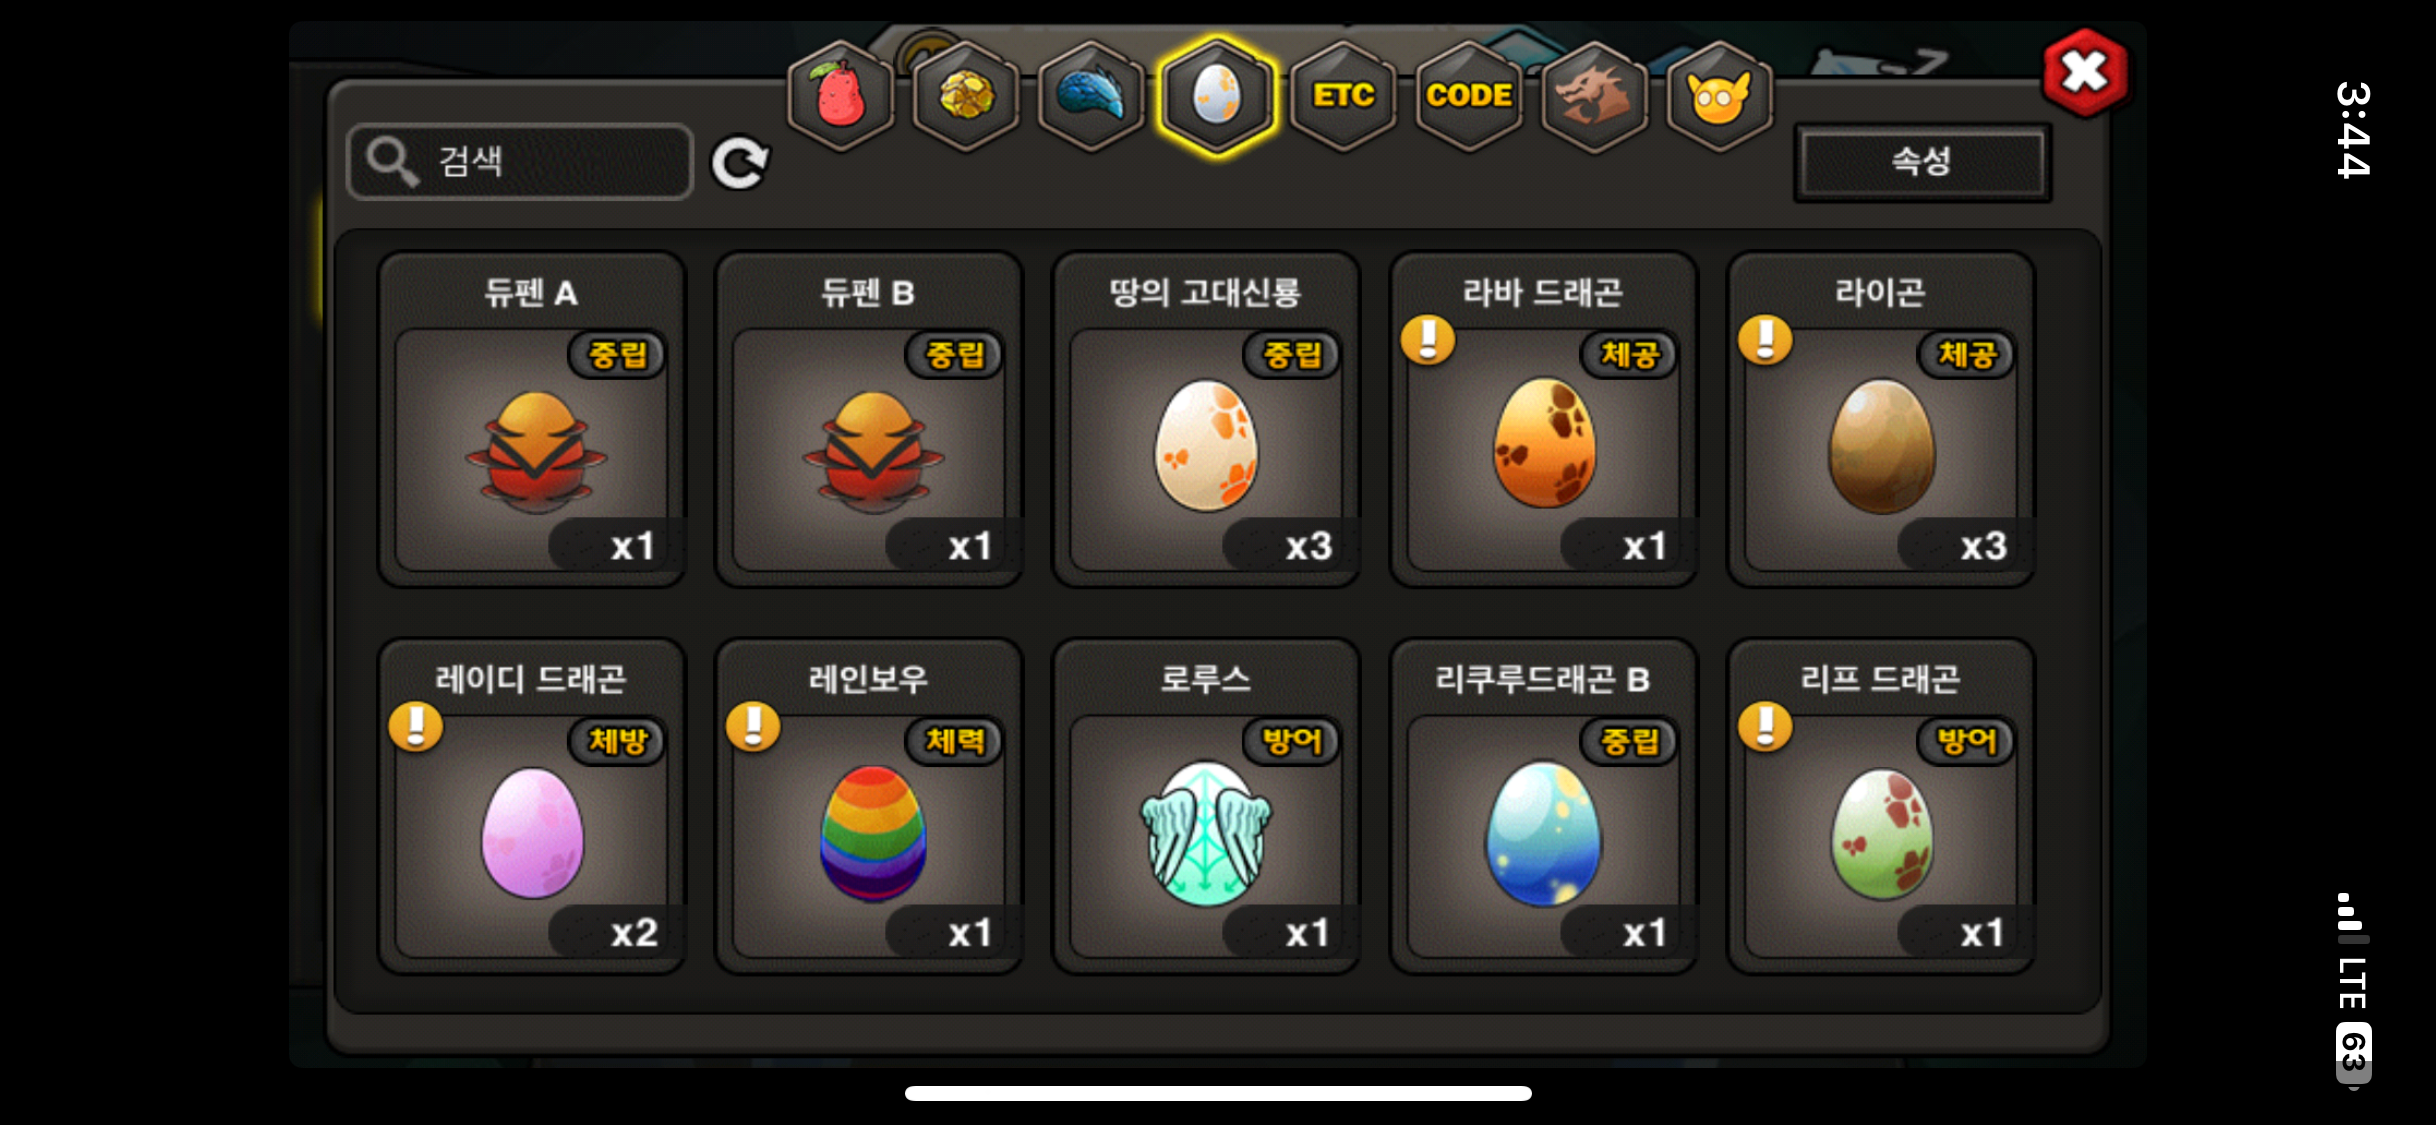This screenshot has height=1125, width=2436.
Task: Select the rainbow 레인보우 egg
Action: point(869,806)
